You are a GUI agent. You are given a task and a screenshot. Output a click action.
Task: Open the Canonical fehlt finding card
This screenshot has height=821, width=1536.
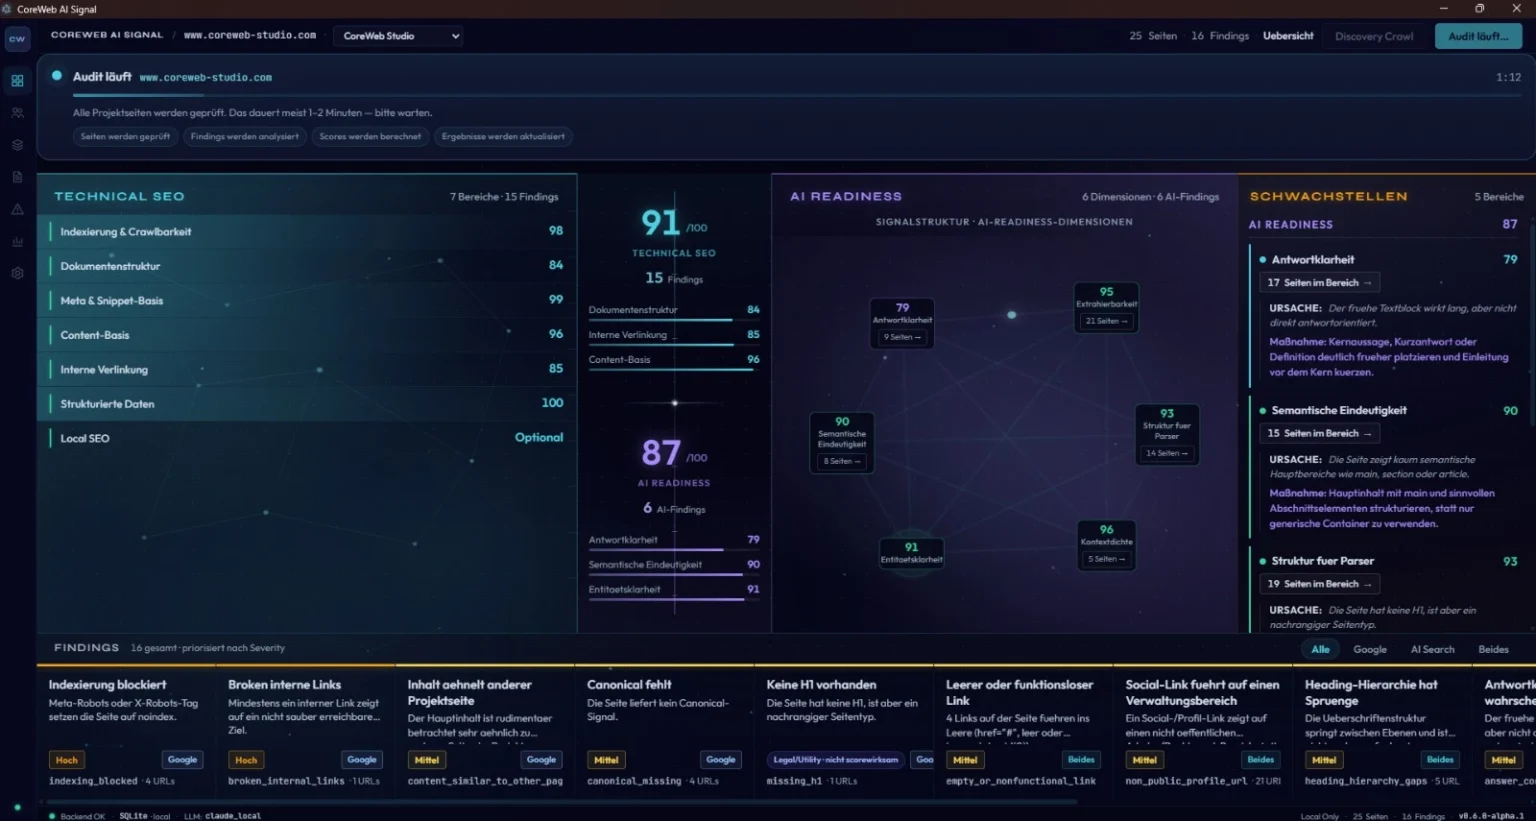664,731
